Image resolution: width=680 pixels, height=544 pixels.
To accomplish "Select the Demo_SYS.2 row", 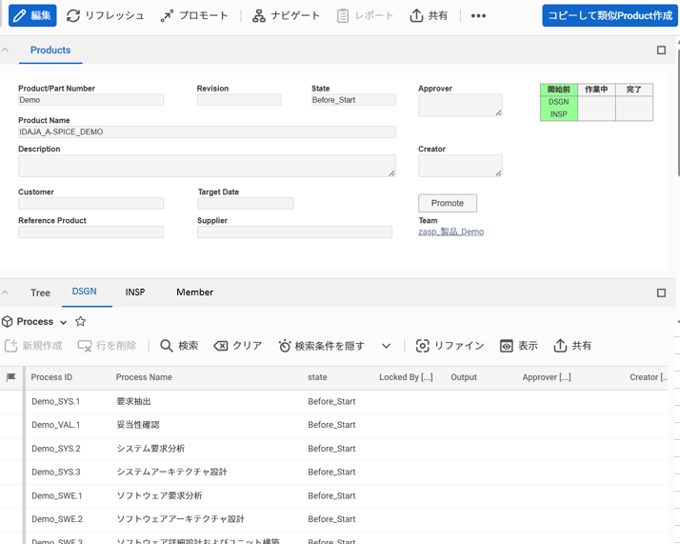I will click(x=334, y=449).
